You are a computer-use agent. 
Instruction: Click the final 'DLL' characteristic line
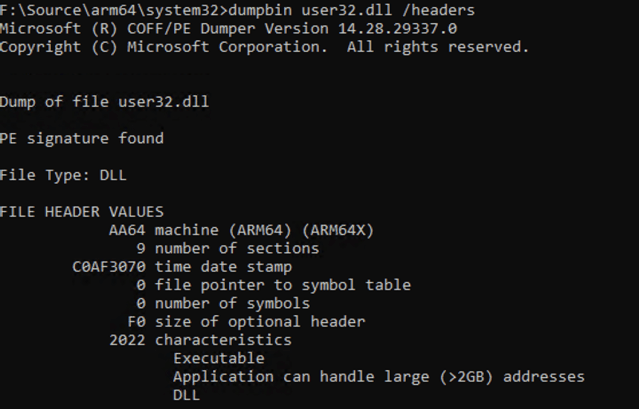point(186,395)
